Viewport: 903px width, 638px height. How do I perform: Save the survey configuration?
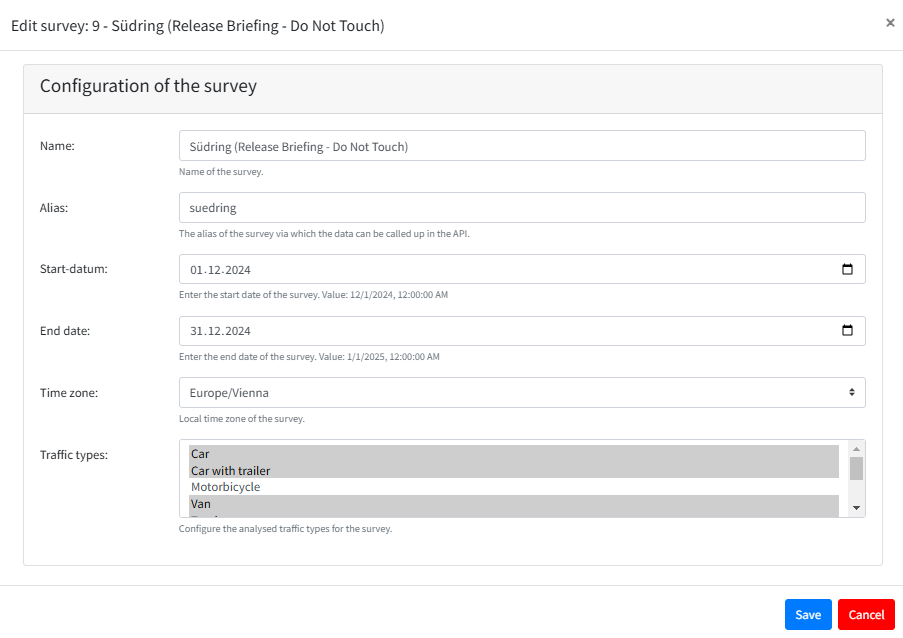click(808, 614)
